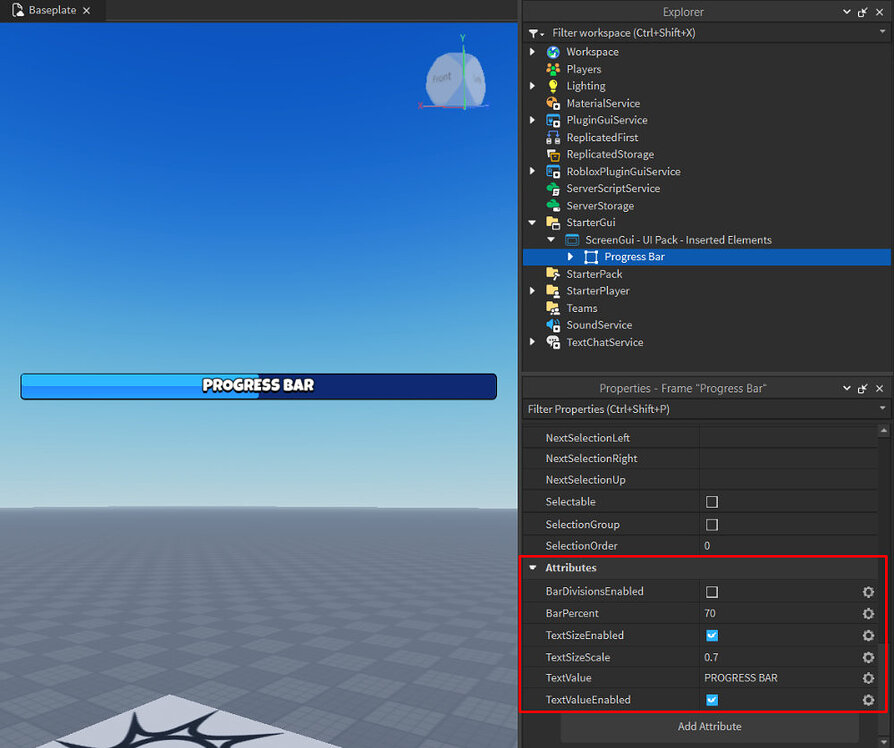
Task: Enable the BarDivisionsEnabled attribute checkbox
Action: pos(712,591)
